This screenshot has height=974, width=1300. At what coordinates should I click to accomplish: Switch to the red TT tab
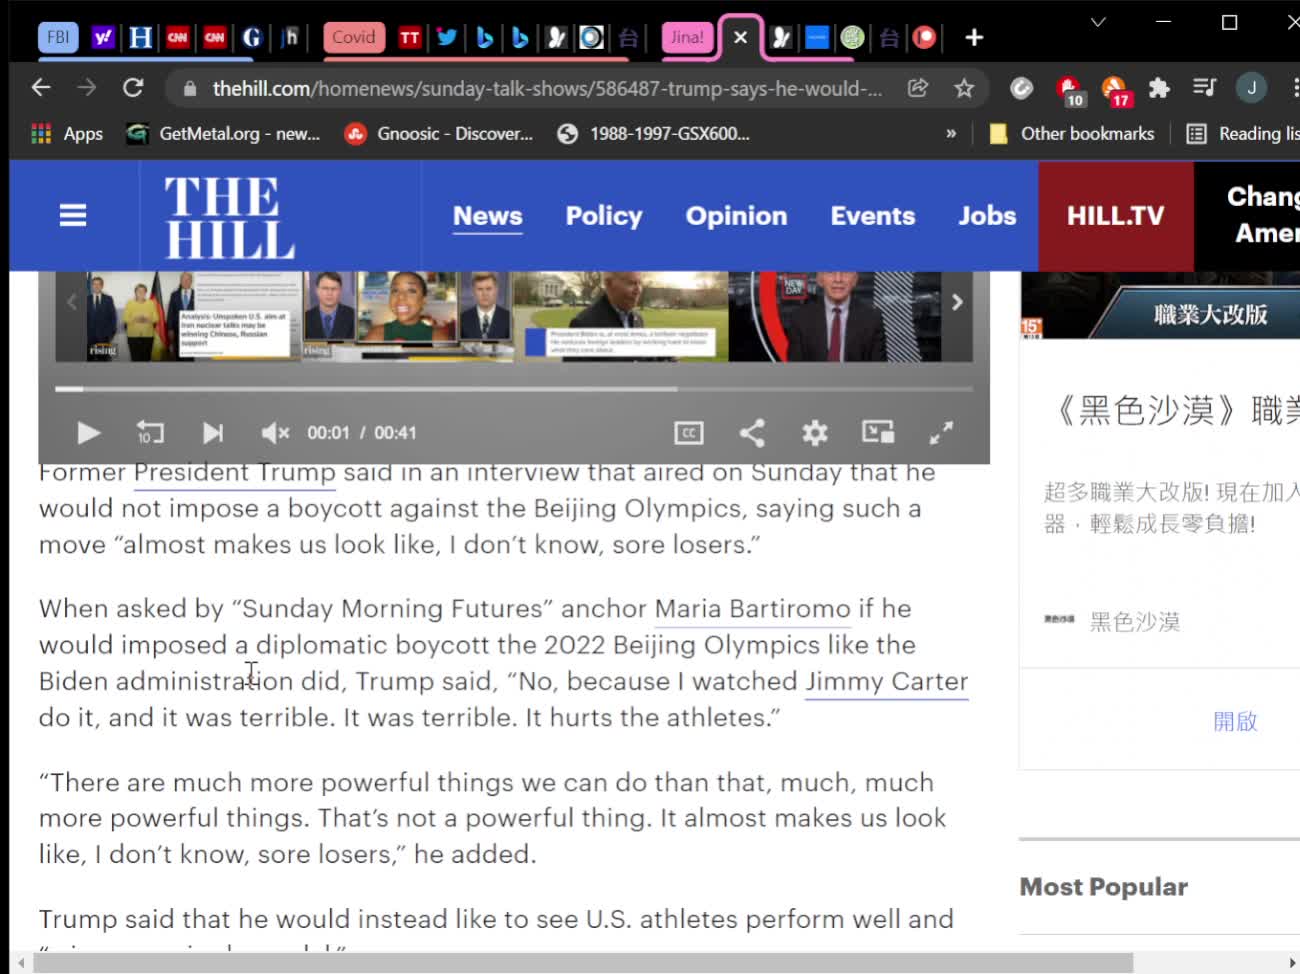[410, 37]
